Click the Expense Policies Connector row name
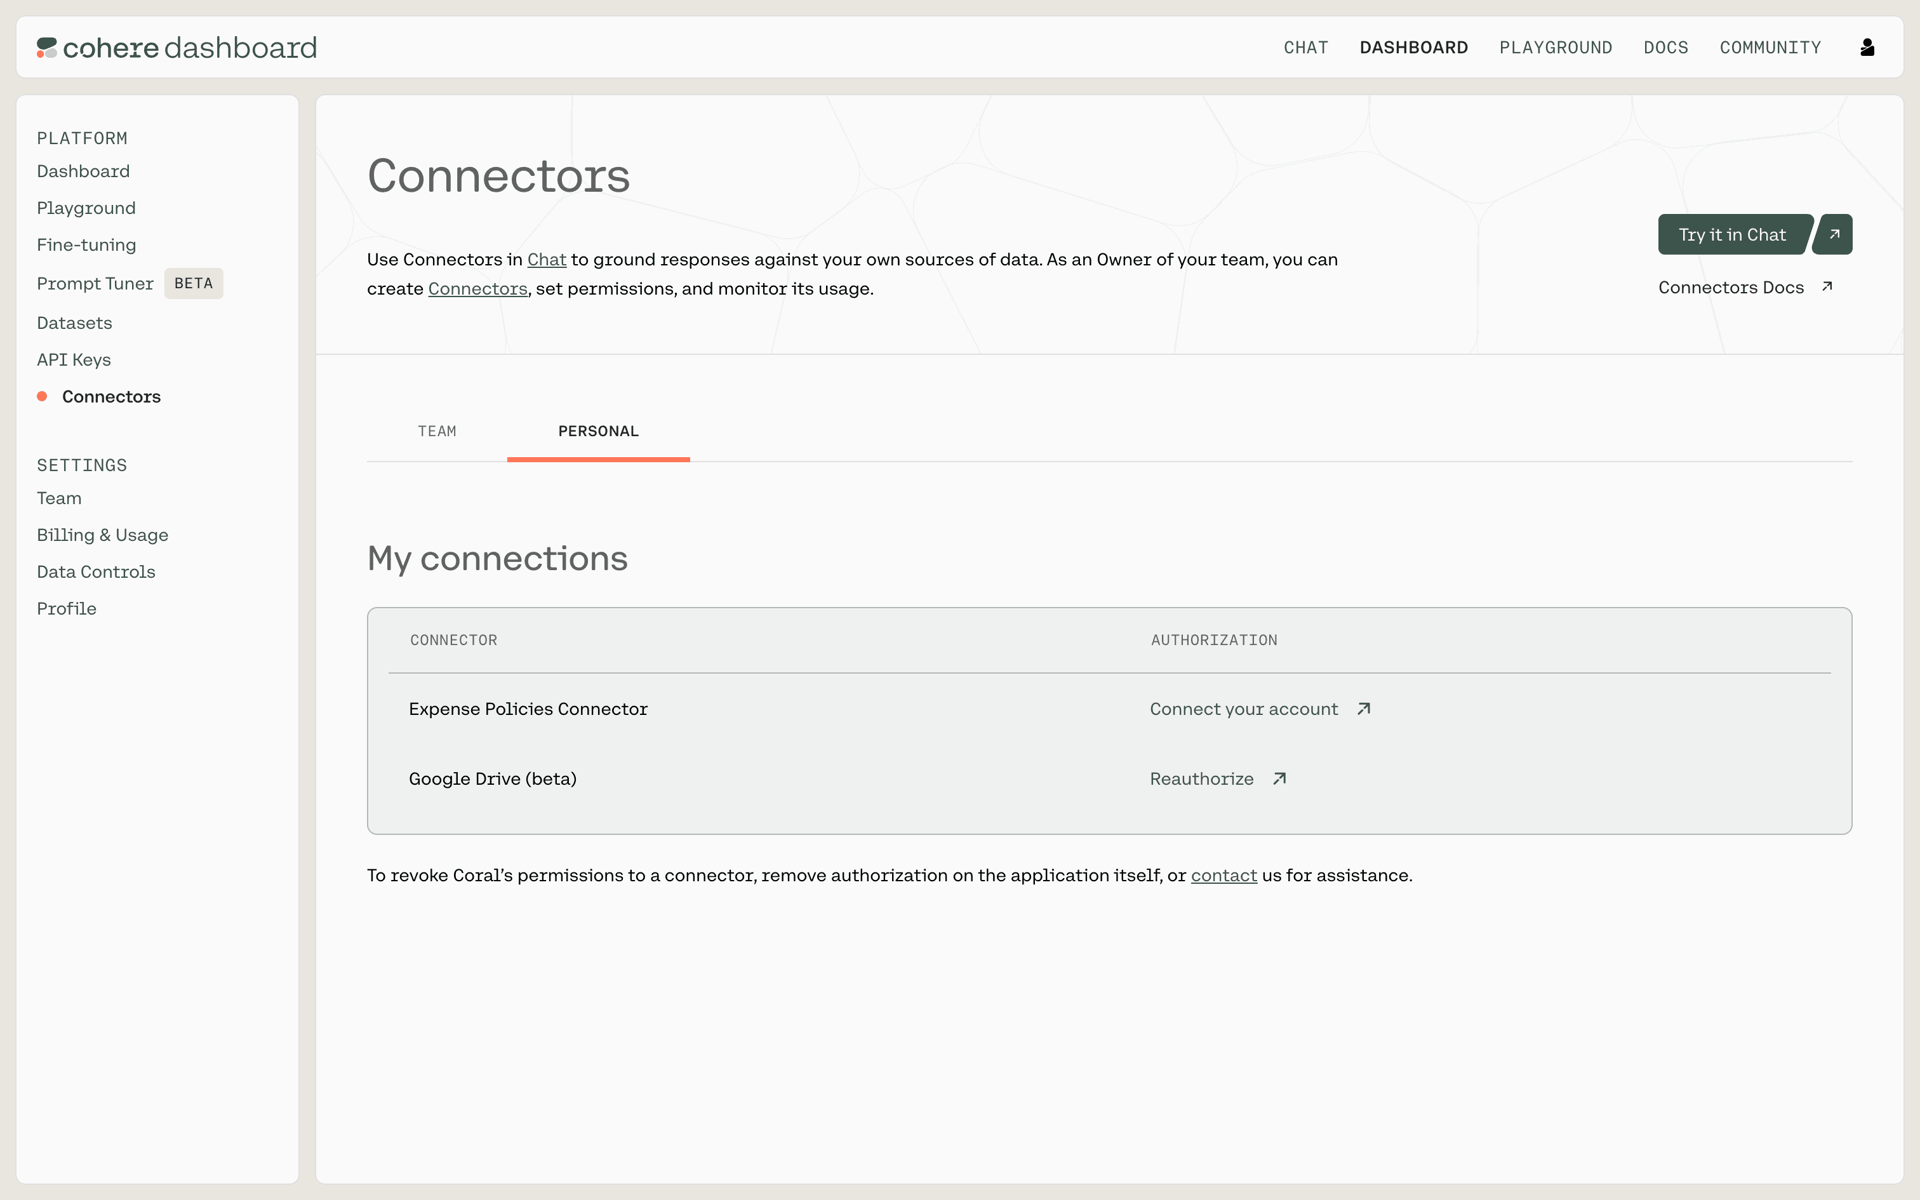This screenshot has width=1920, height=1200. click(528, 709)
